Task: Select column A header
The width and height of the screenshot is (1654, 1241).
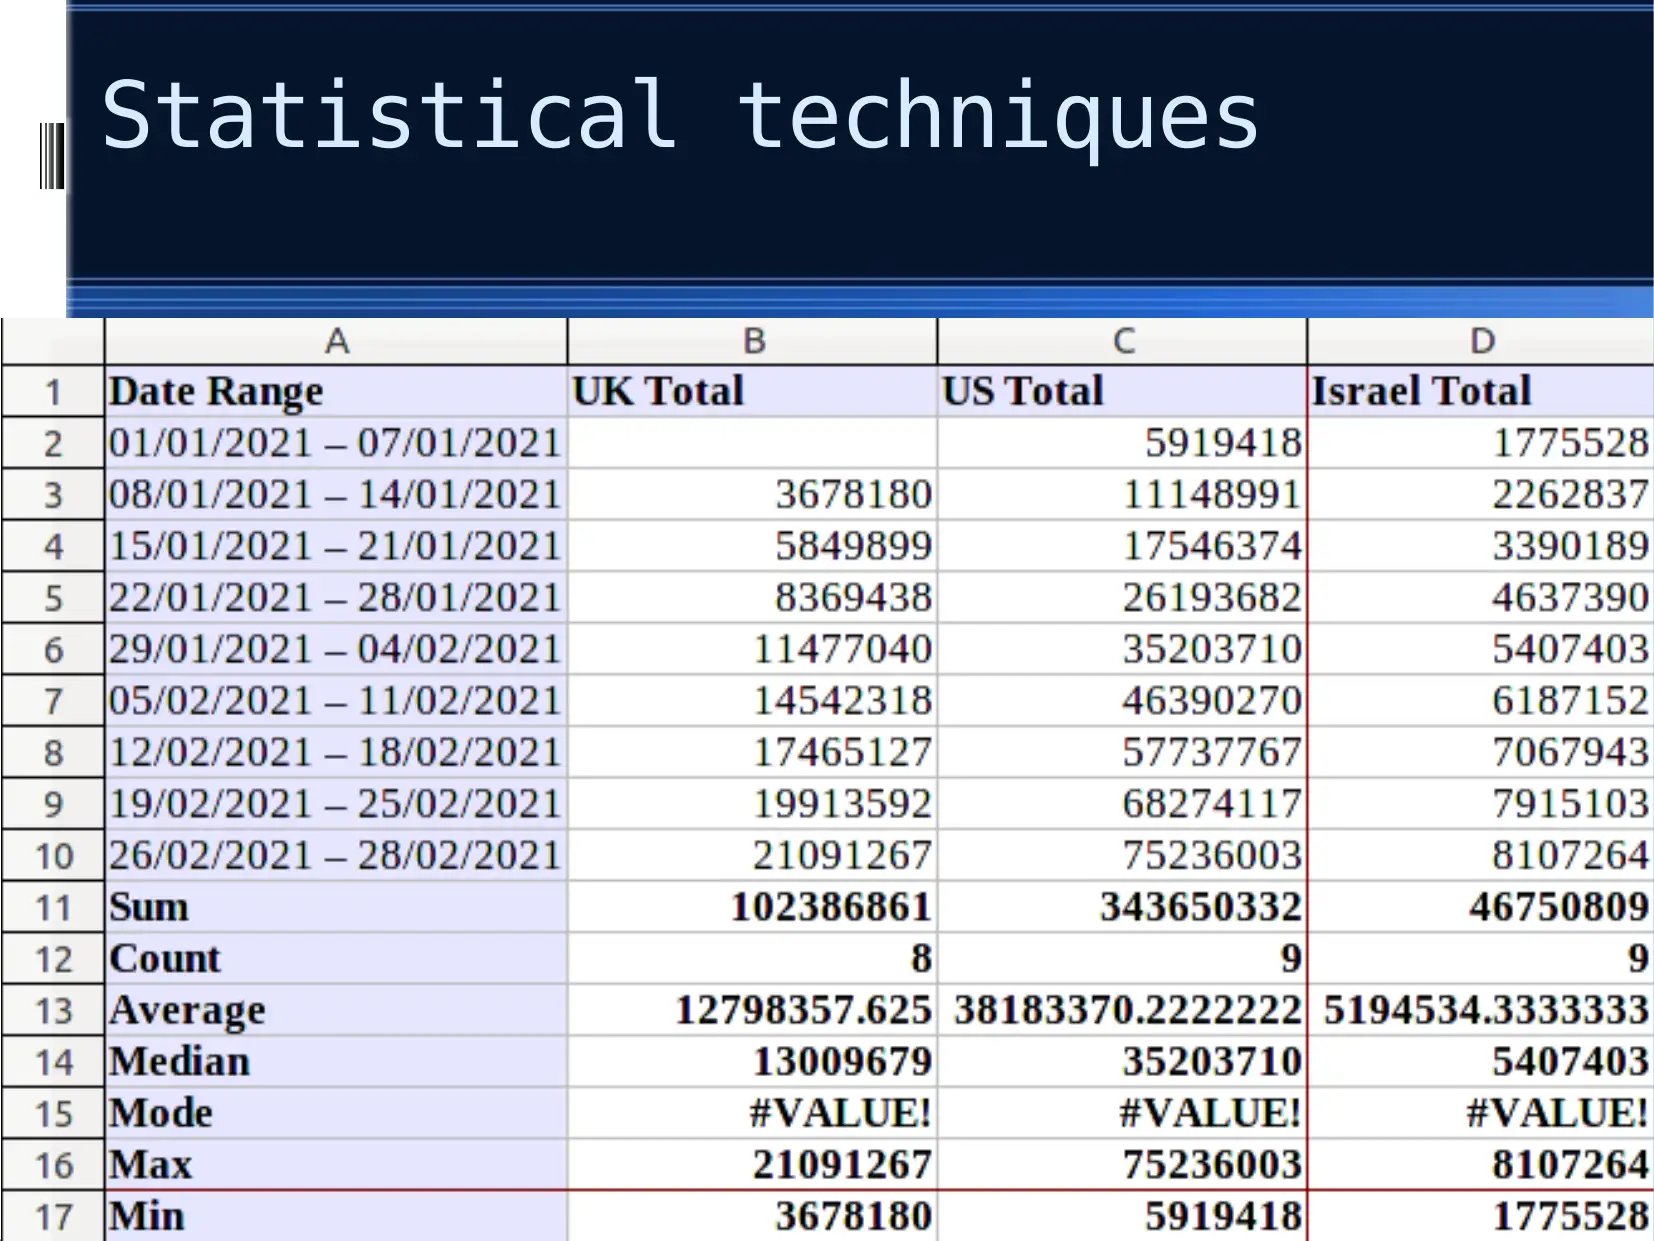Action: (x=336, y=342)
